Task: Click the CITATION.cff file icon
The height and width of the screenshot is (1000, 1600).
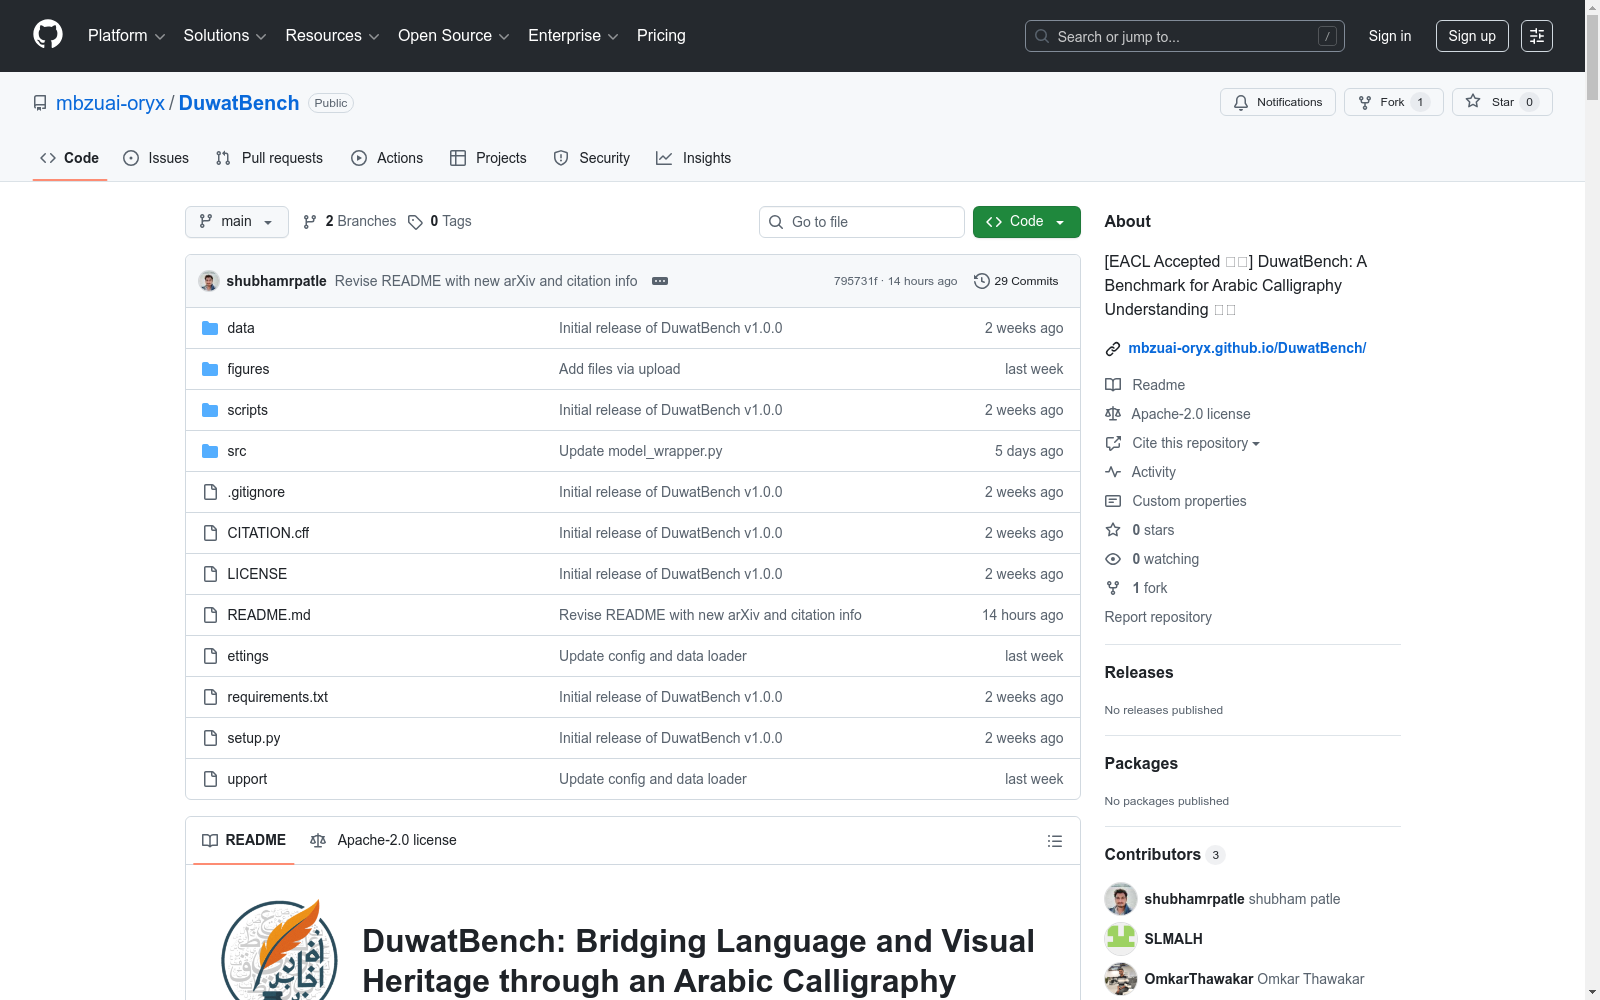Action: tap(210, 533)
